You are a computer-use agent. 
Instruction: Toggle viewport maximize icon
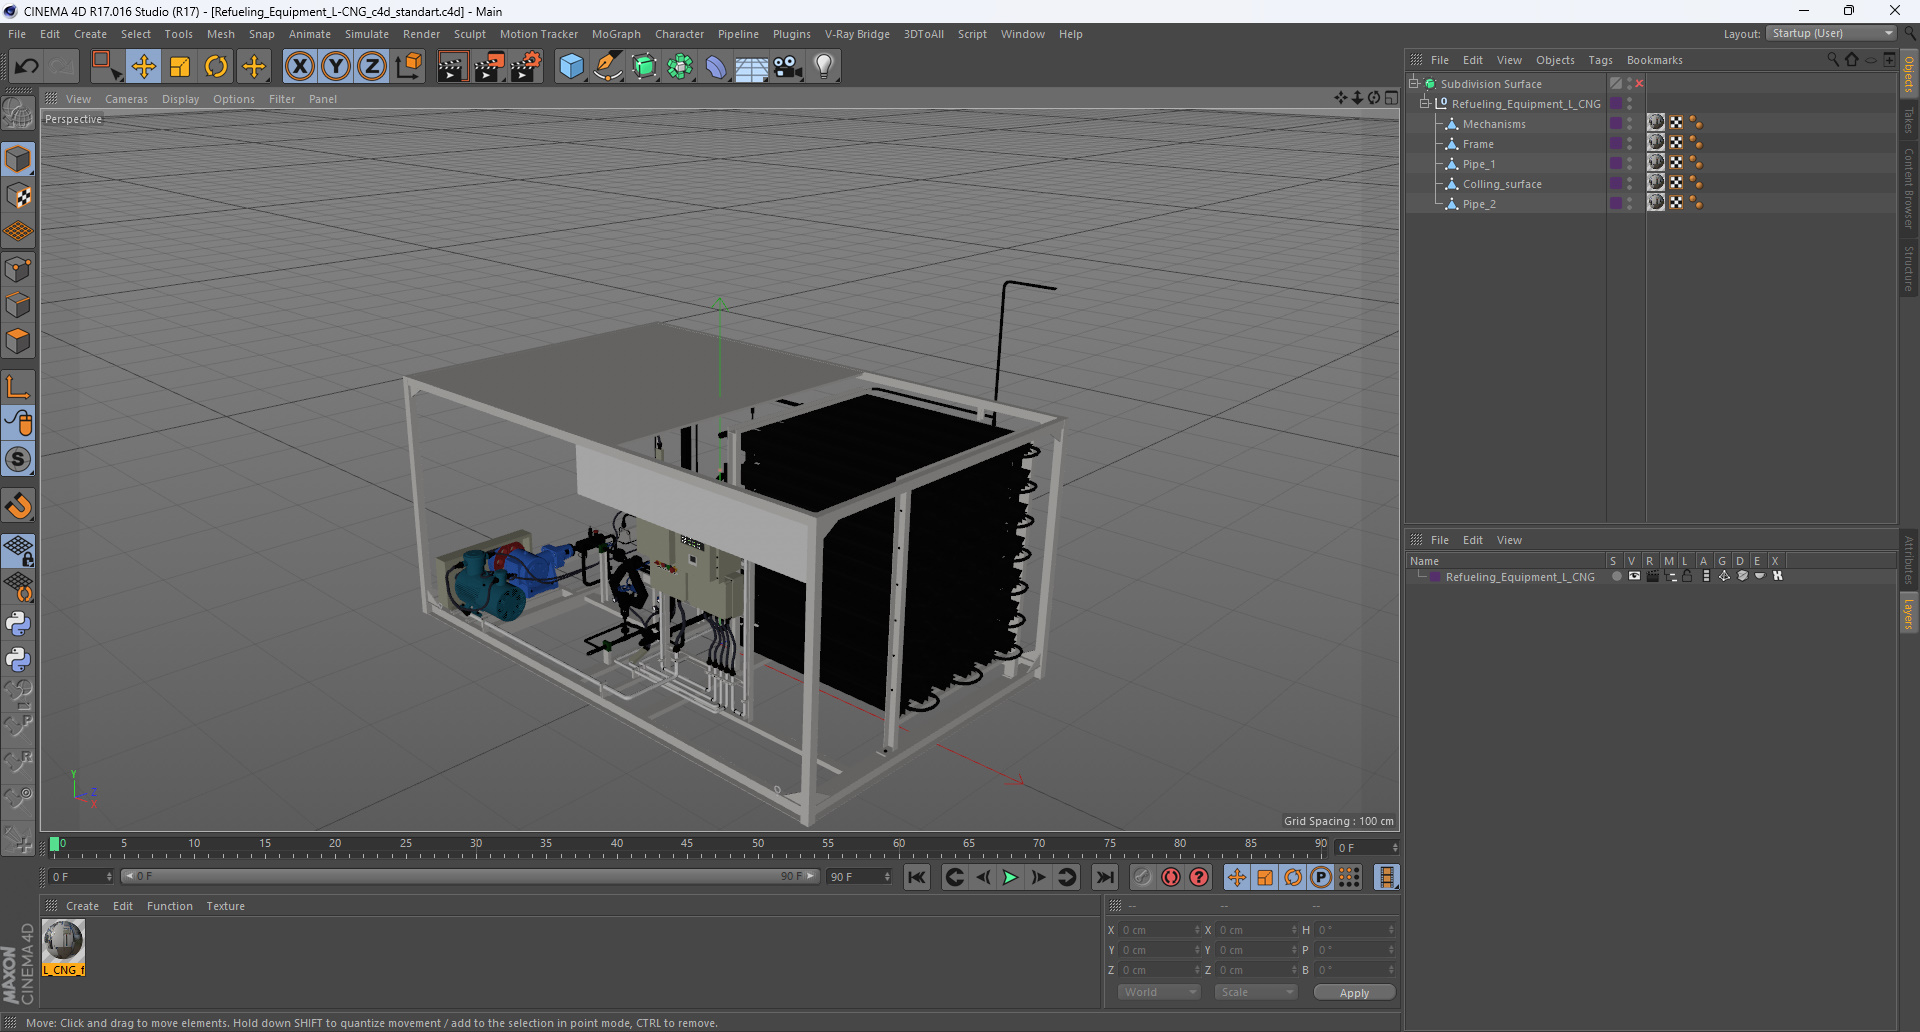(x=1391, y=98)
